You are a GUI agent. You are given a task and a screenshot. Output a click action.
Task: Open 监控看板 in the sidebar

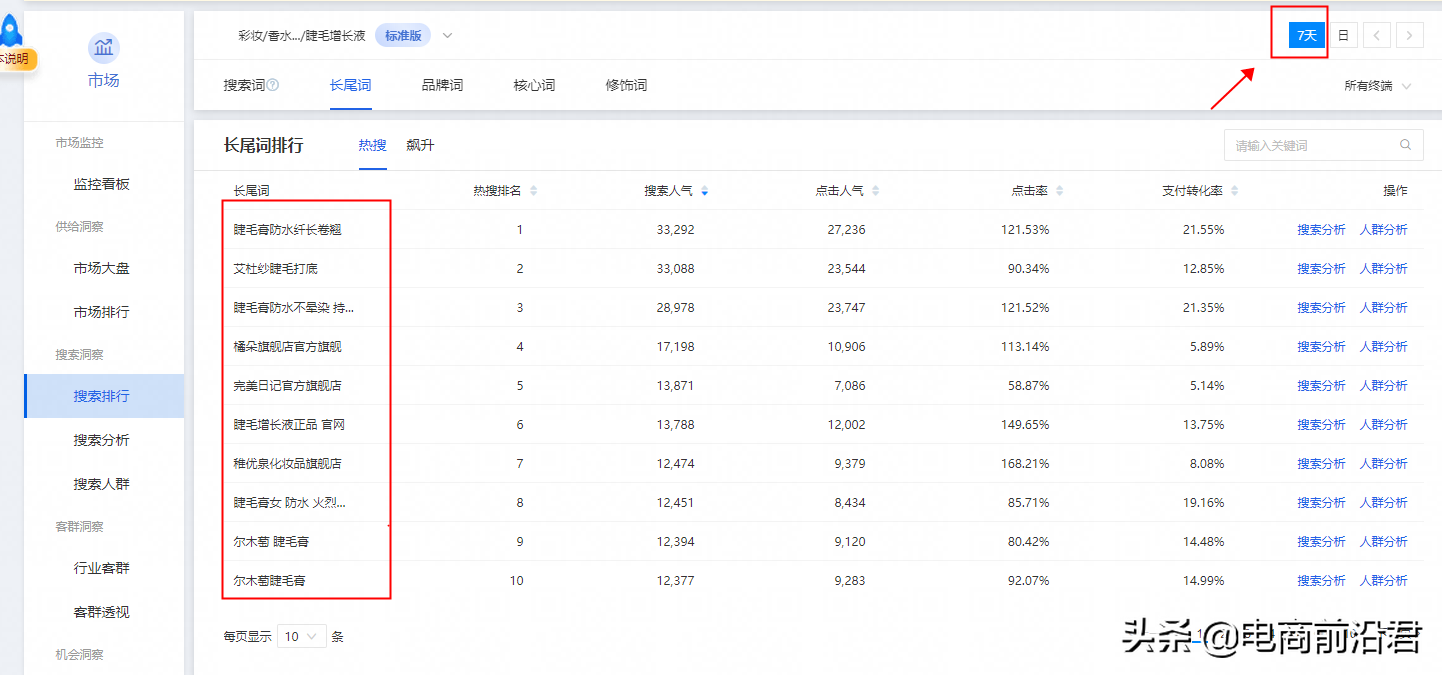coord(101,184)
